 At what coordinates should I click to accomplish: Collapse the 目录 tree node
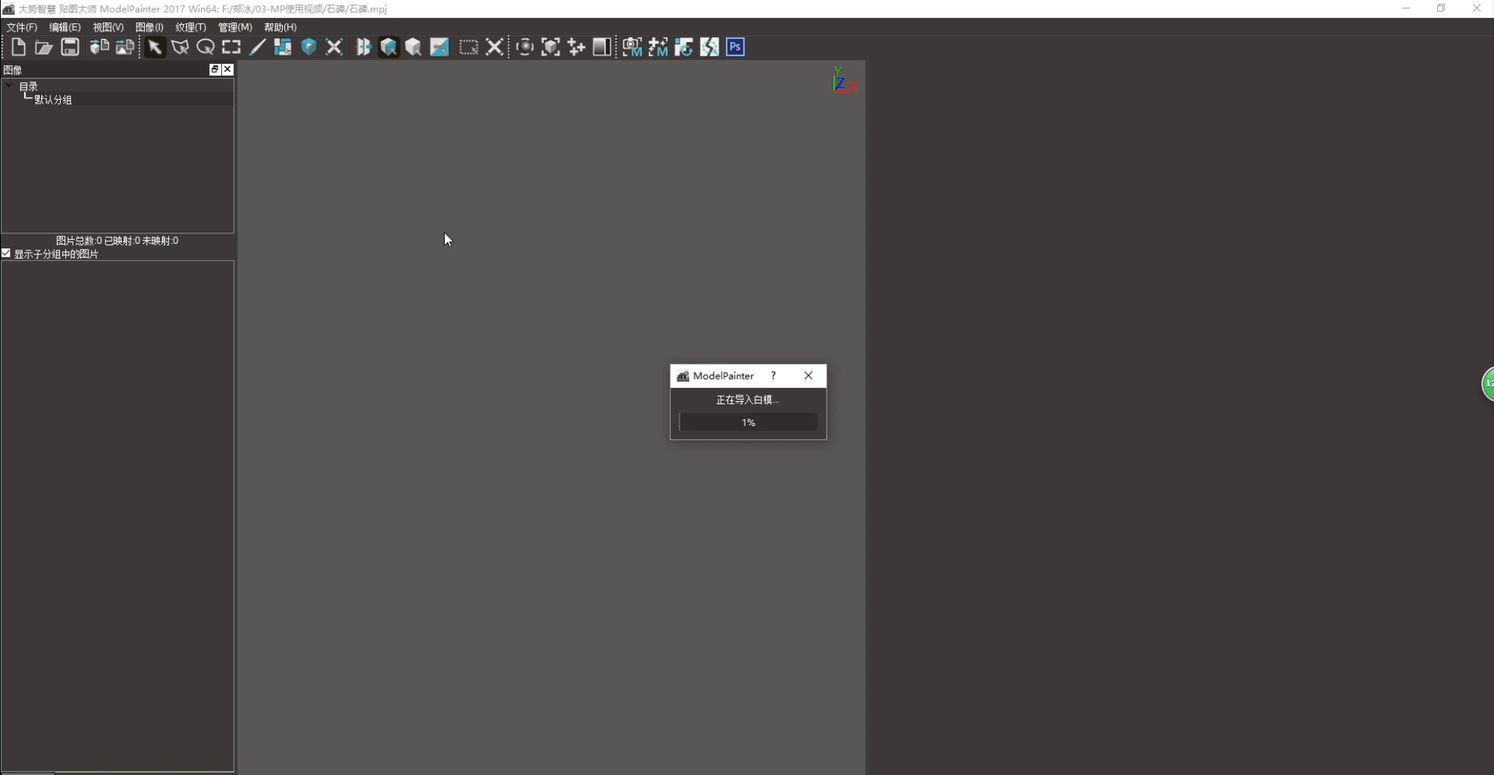coord(8,86)
